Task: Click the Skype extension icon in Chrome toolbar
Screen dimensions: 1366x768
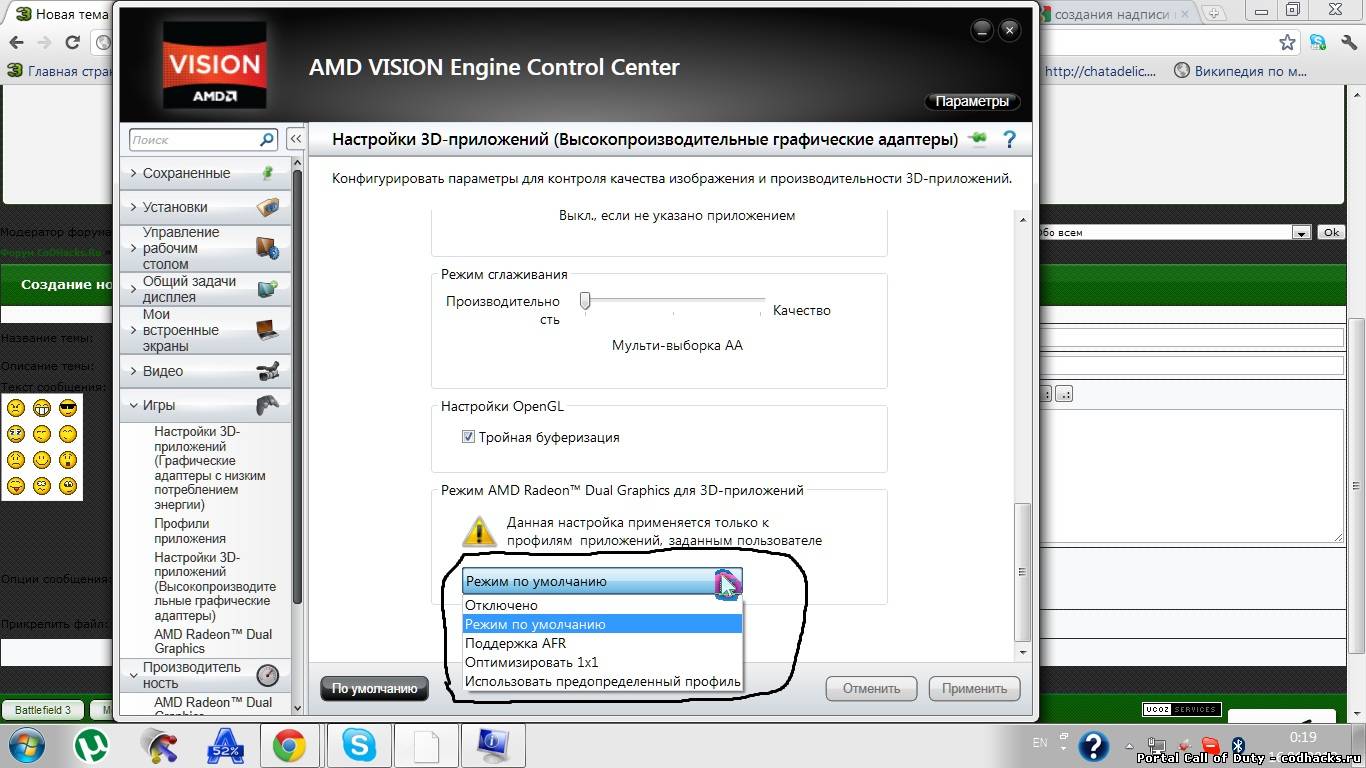Action: (x=1318, y=42)
